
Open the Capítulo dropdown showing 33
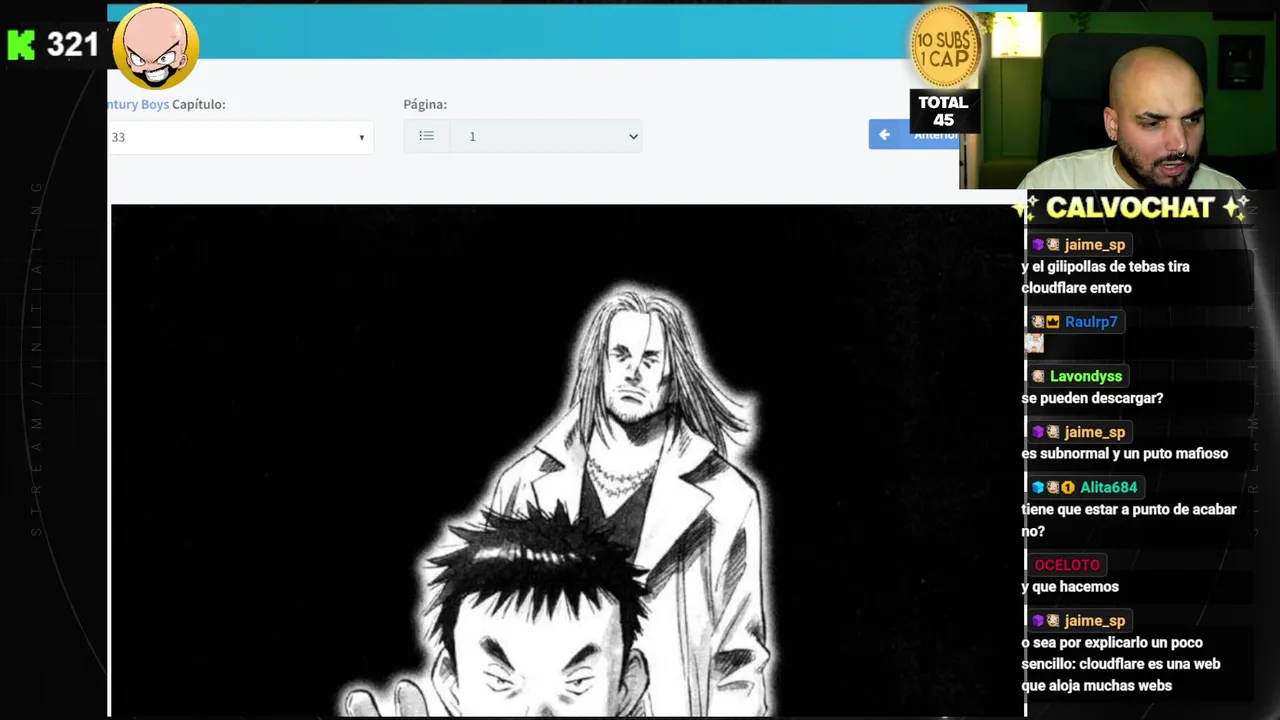pyautogui.click(x=240, y=137)
